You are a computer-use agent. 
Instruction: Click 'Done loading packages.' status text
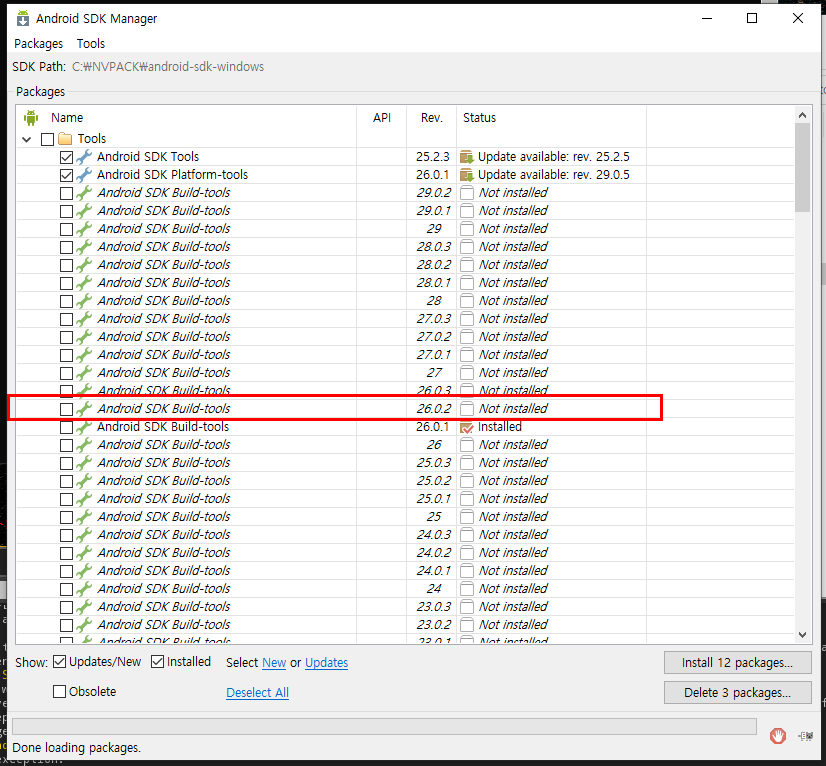[76, 748]
